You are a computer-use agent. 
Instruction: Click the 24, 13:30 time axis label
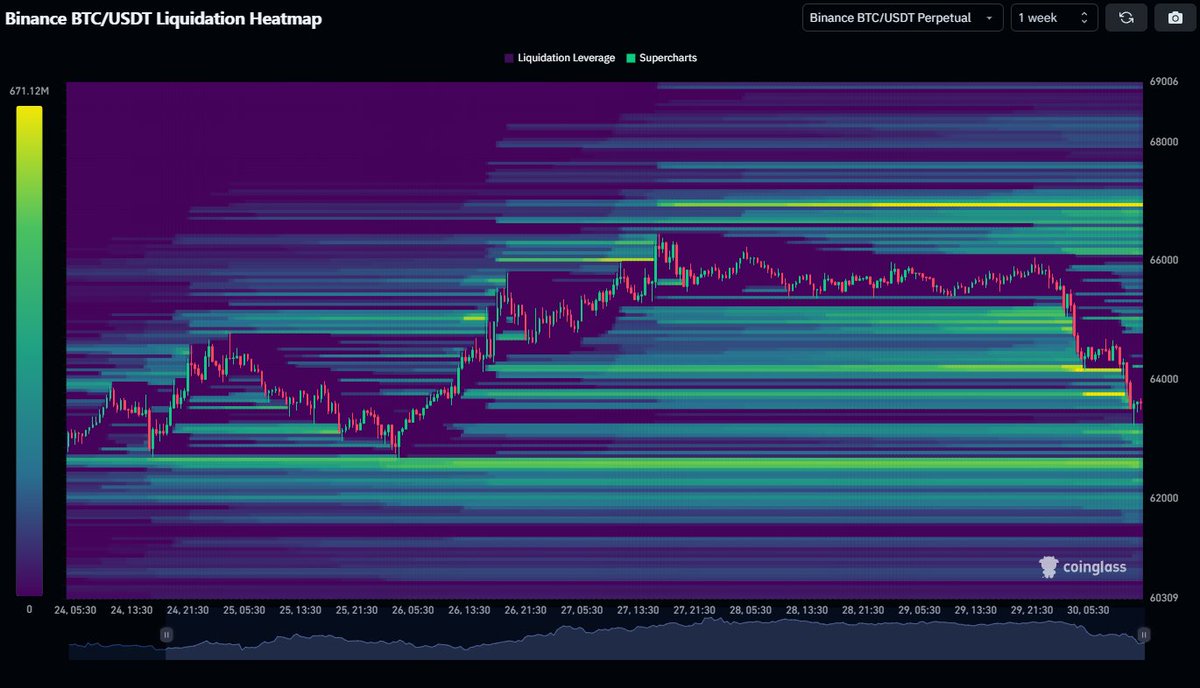pyautogui.click(x=131, y=609)
